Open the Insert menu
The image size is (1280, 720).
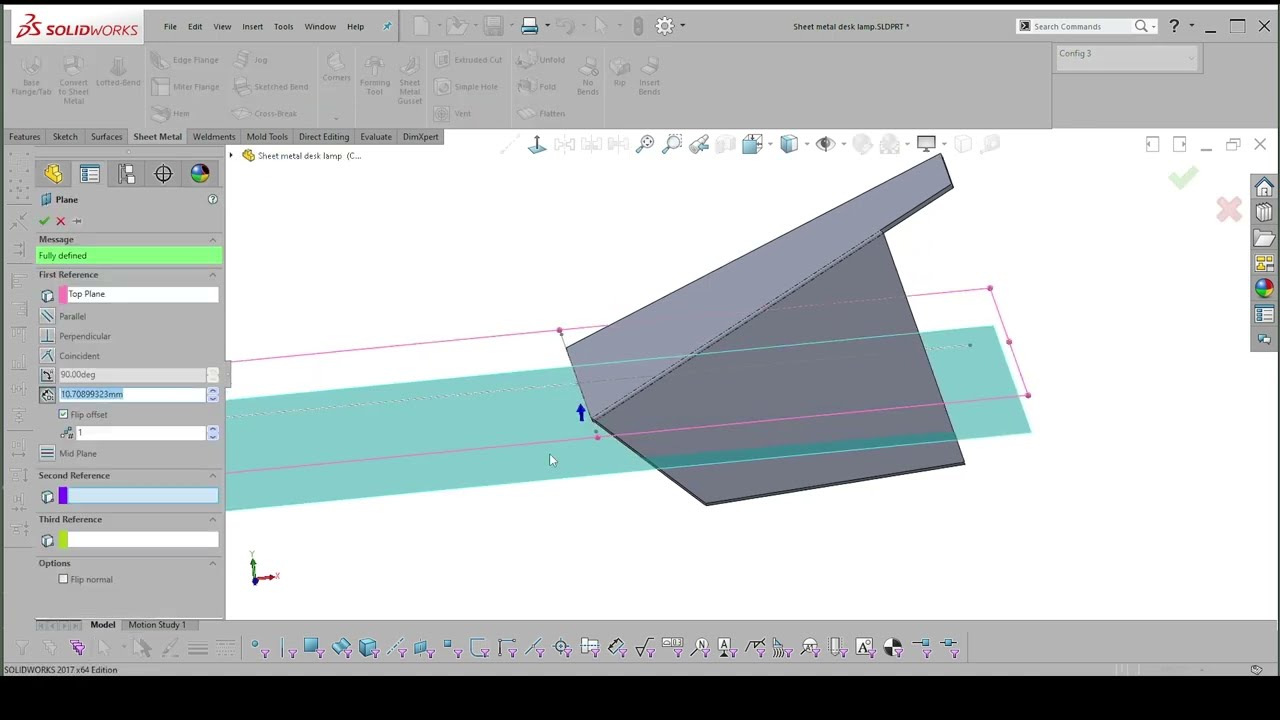coord(252,27)
